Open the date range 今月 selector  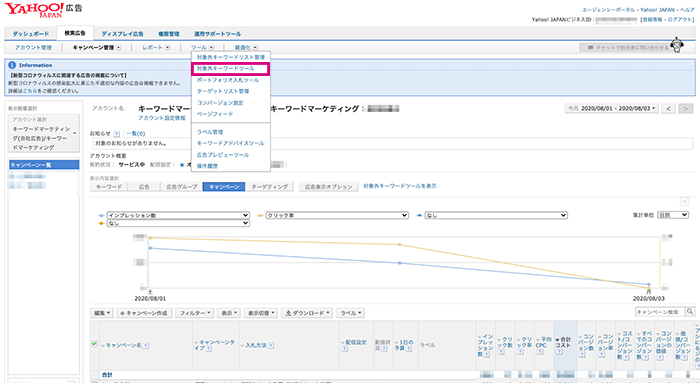612,109
